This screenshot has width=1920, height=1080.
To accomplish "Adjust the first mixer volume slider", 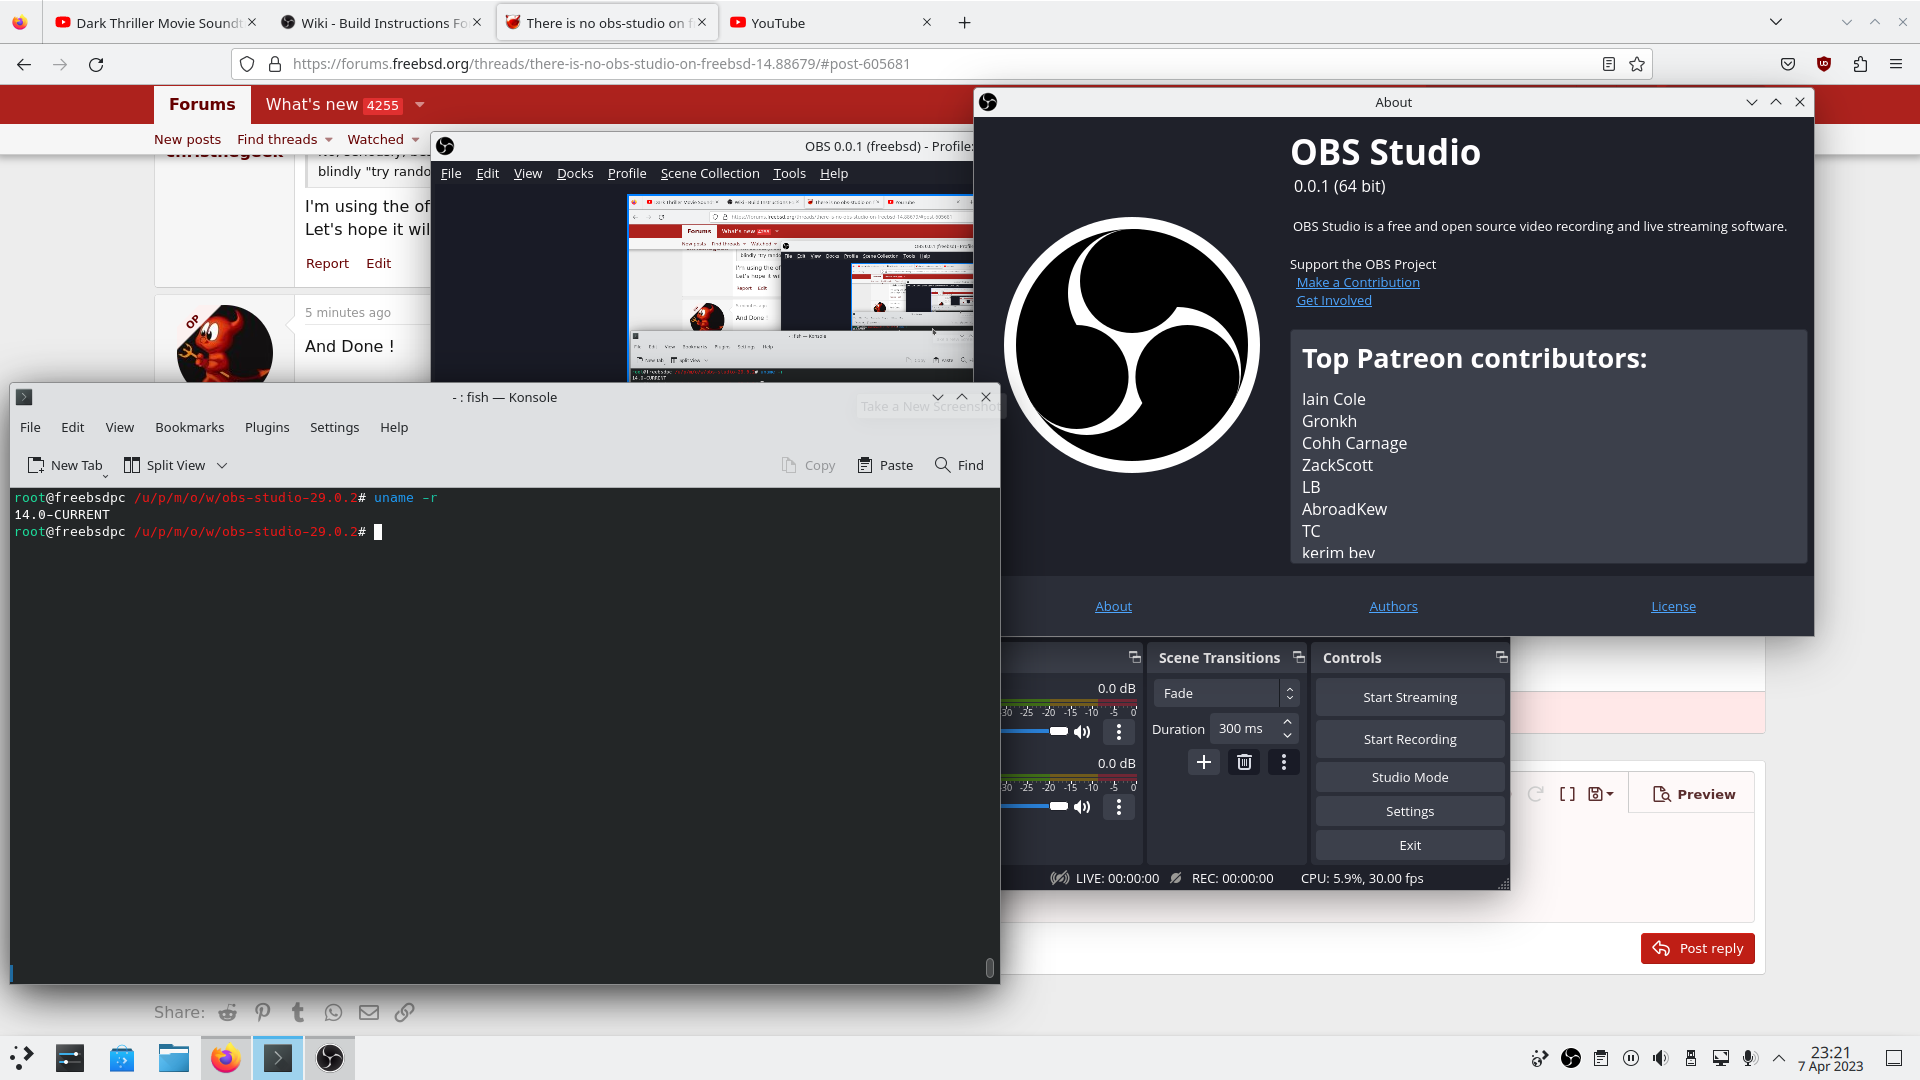I will click(1058, 731).
